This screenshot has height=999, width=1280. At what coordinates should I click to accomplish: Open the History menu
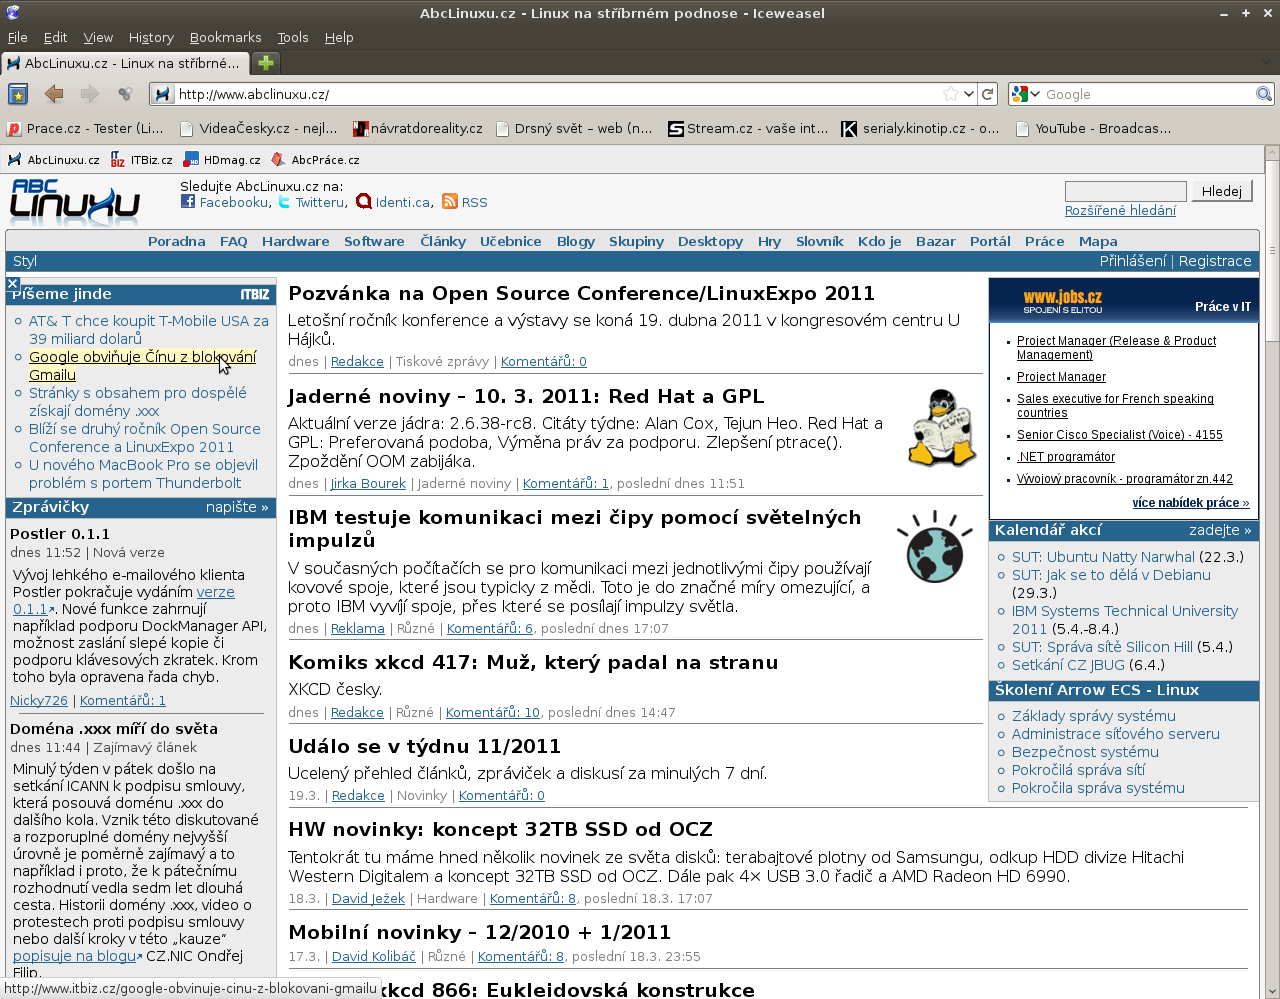tap(151, 37)
